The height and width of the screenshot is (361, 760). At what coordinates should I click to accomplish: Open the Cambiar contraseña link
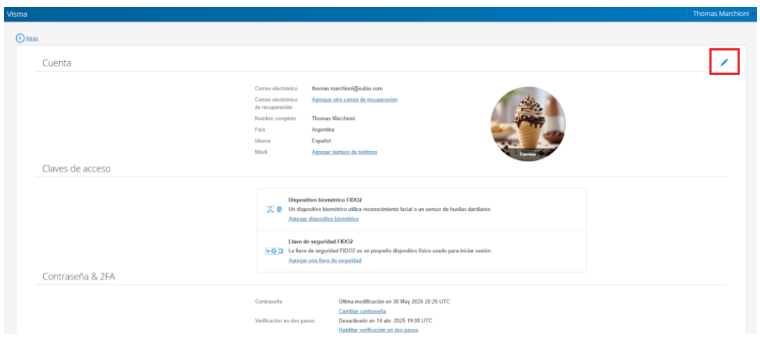[362, 311]
